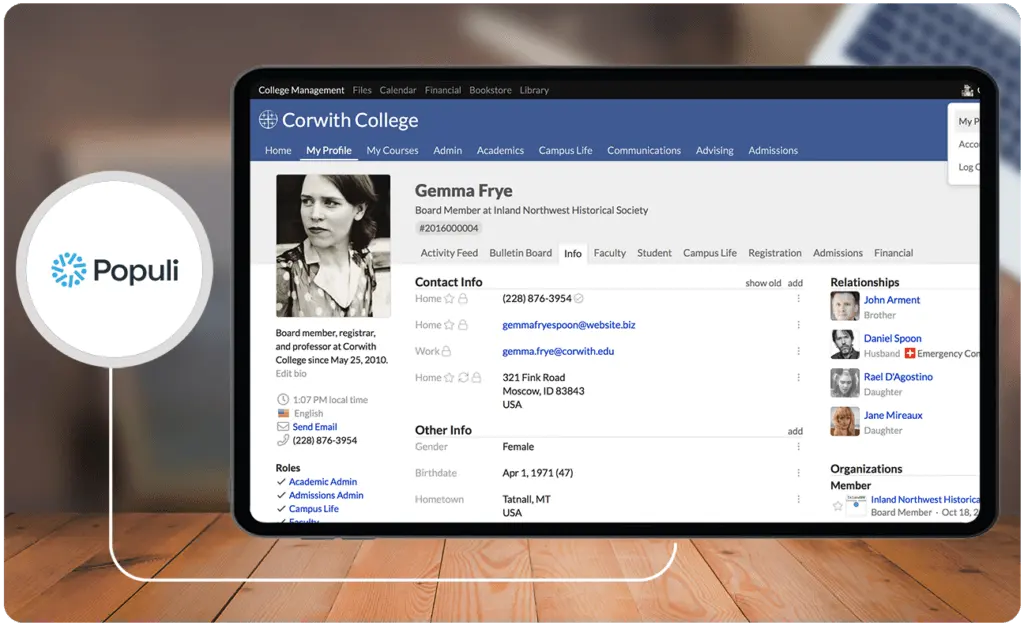Click the sync icon on Home address row

pyautogui.click(x=463, y=377)
